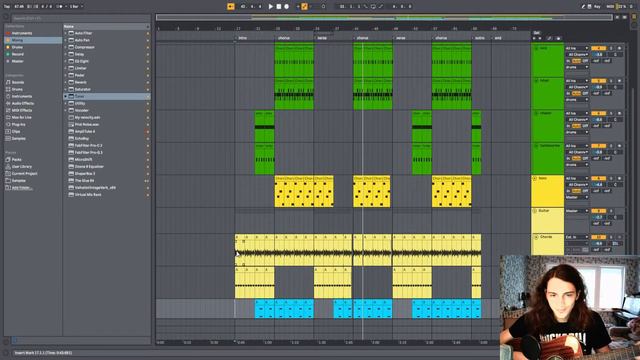The height and width of the screenshot is (360, 640).
Task: Stop playback with the Stop button
Action: (279, 7)
